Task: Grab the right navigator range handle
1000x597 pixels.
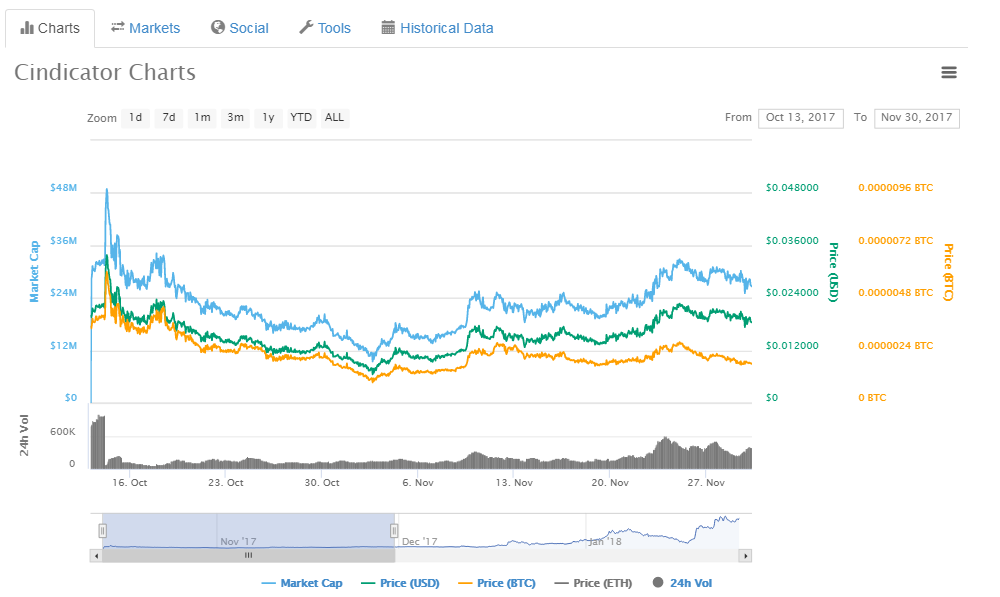Action: click(x=394, y=531)
